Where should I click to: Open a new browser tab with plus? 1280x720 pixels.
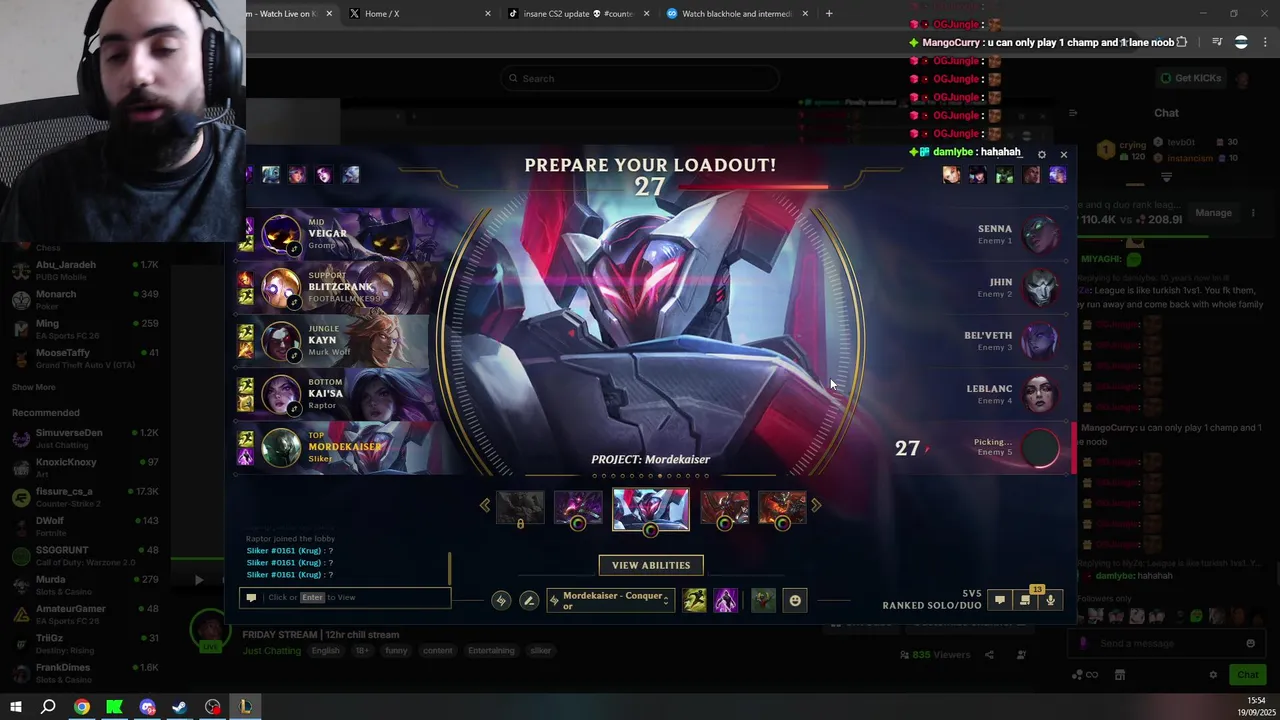coord(829,14)
